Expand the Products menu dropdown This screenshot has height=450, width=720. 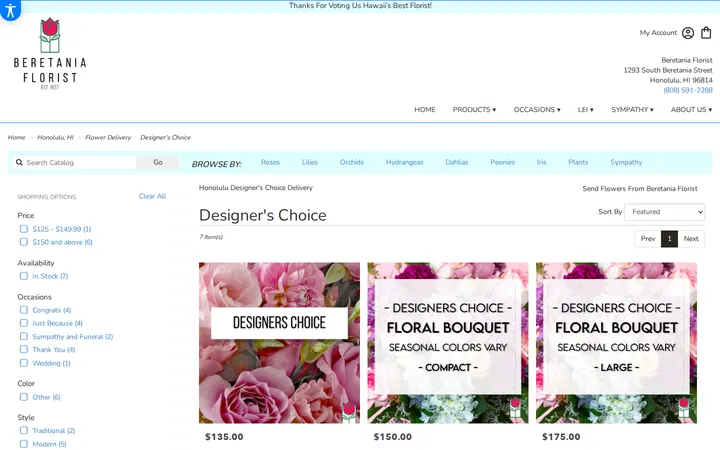pyautogui.click(x=474, y=110)
